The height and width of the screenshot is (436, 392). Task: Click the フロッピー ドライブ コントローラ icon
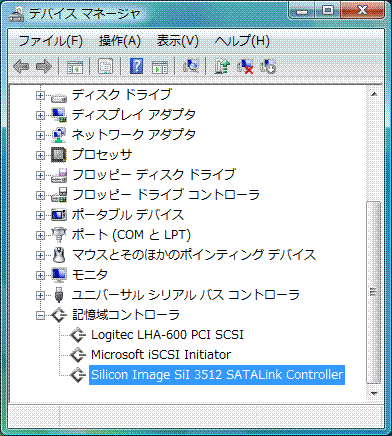[x=59, y=195]
